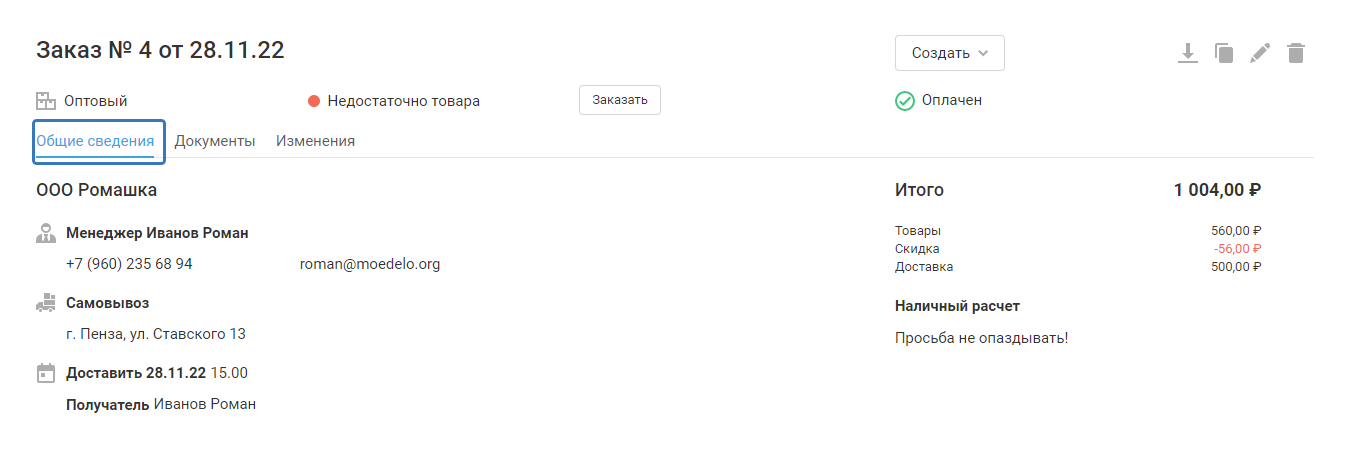Open the Создать dropdown
Image resolution: width=1346 pixels, height=461 pixels.
pyautogui.click(x=949, y=53)
